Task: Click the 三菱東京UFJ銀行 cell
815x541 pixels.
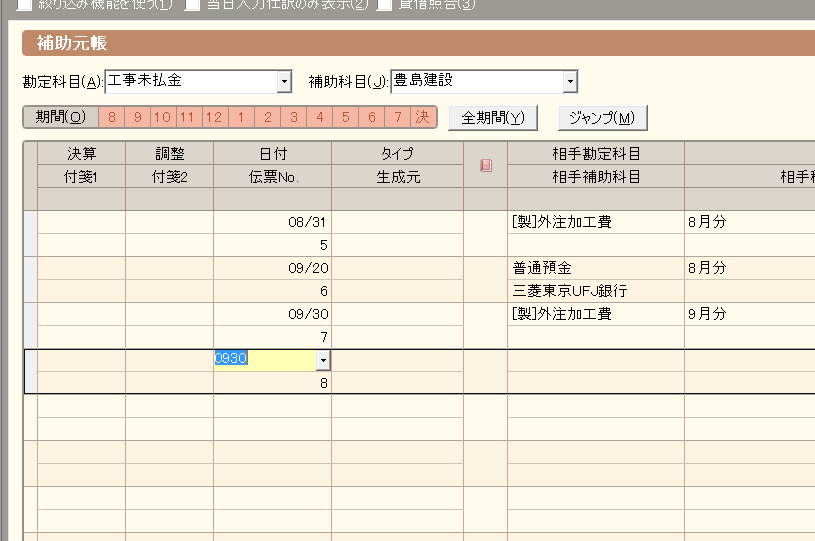Action: tap(595, 291)
